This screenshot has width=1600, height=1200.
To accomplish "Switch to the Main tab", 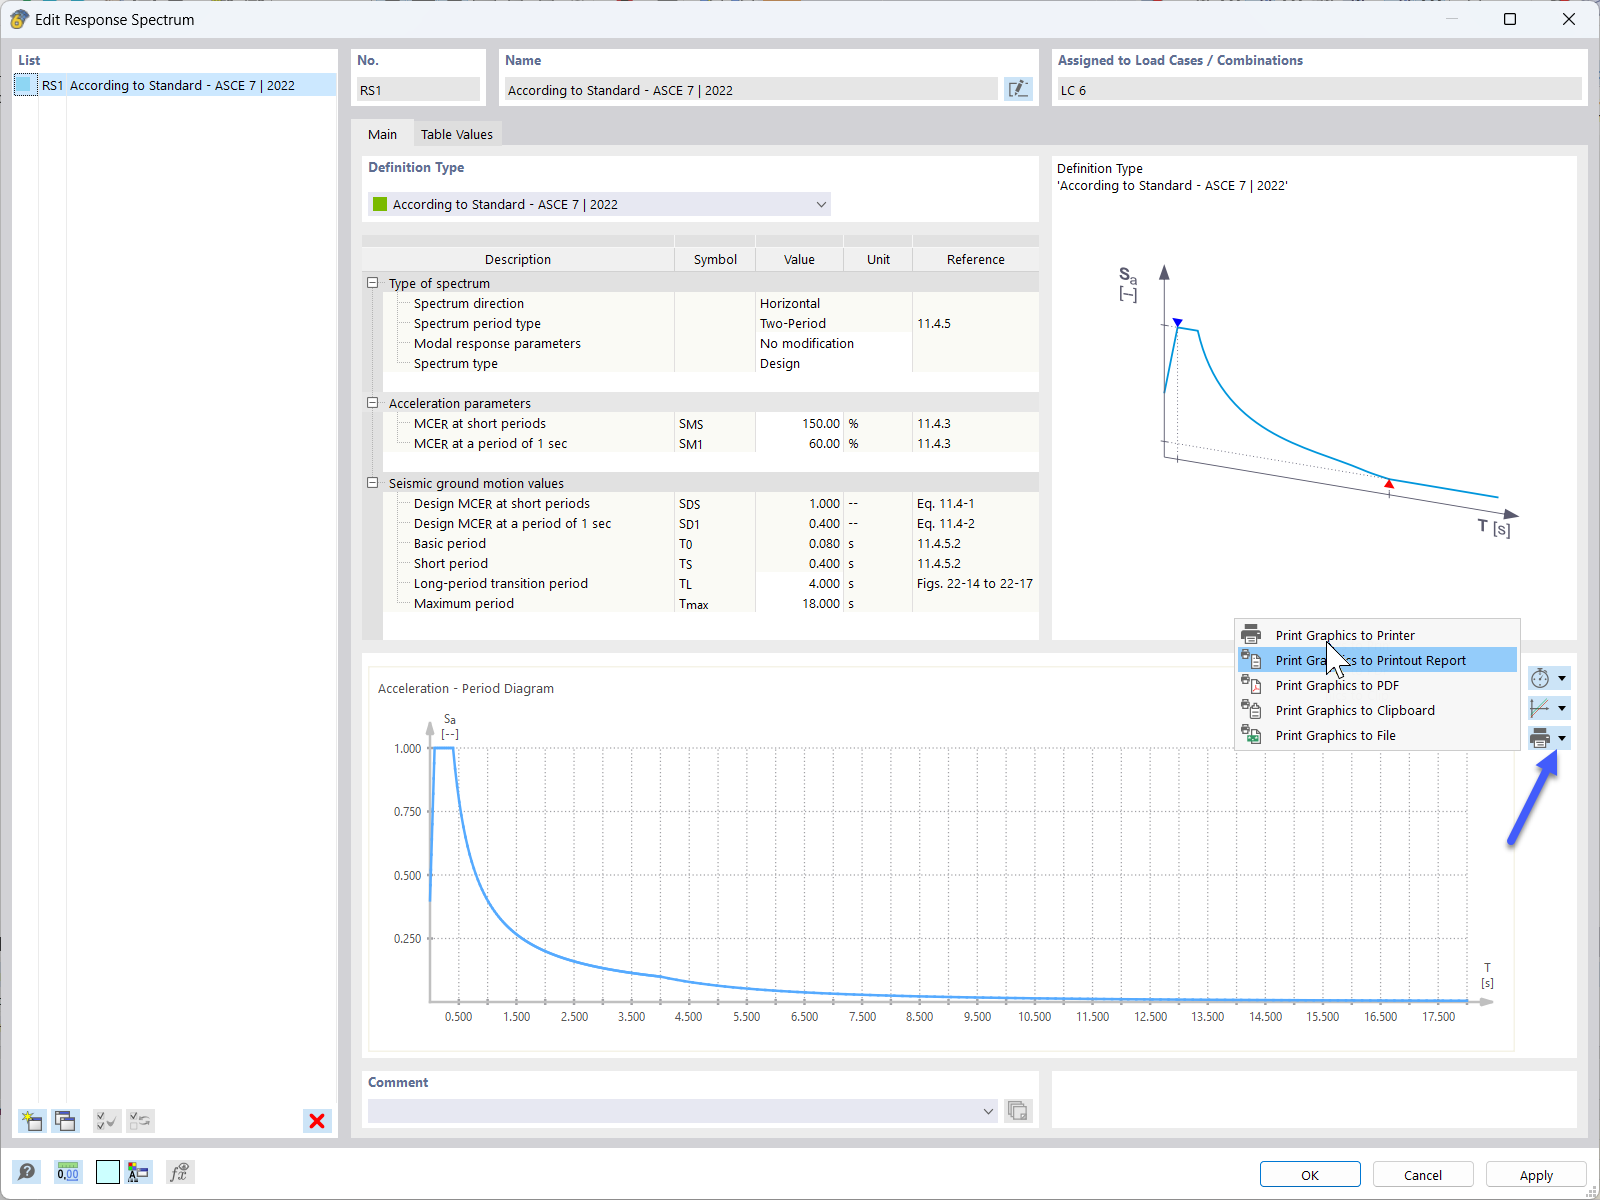I will 382,134.
